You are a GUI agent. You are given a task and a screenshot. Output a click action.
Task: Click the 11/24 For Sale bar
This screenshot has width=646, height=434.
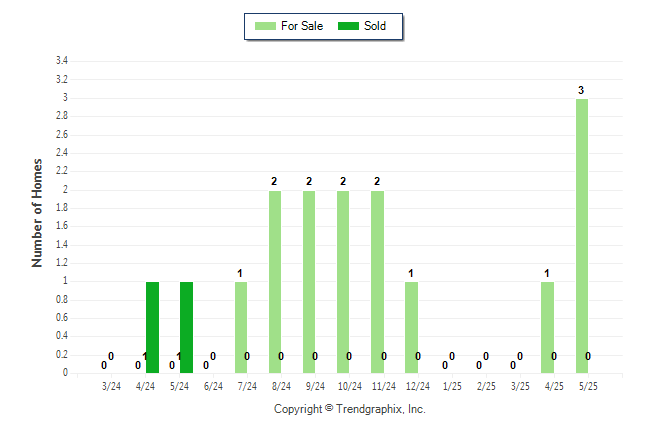tap(377, 282)
